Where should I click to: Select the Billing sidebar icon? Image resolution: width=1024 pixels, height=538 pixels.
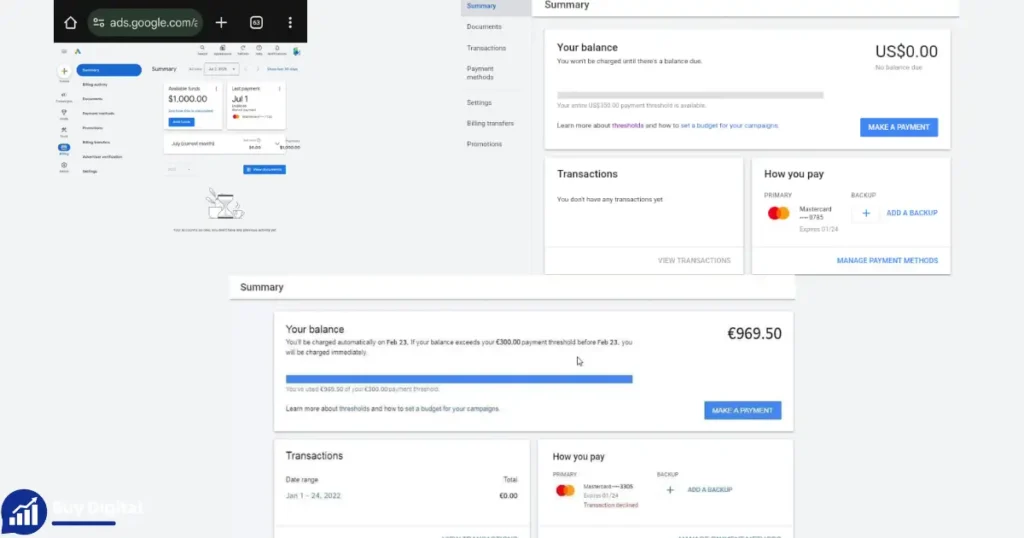point(64,150)
